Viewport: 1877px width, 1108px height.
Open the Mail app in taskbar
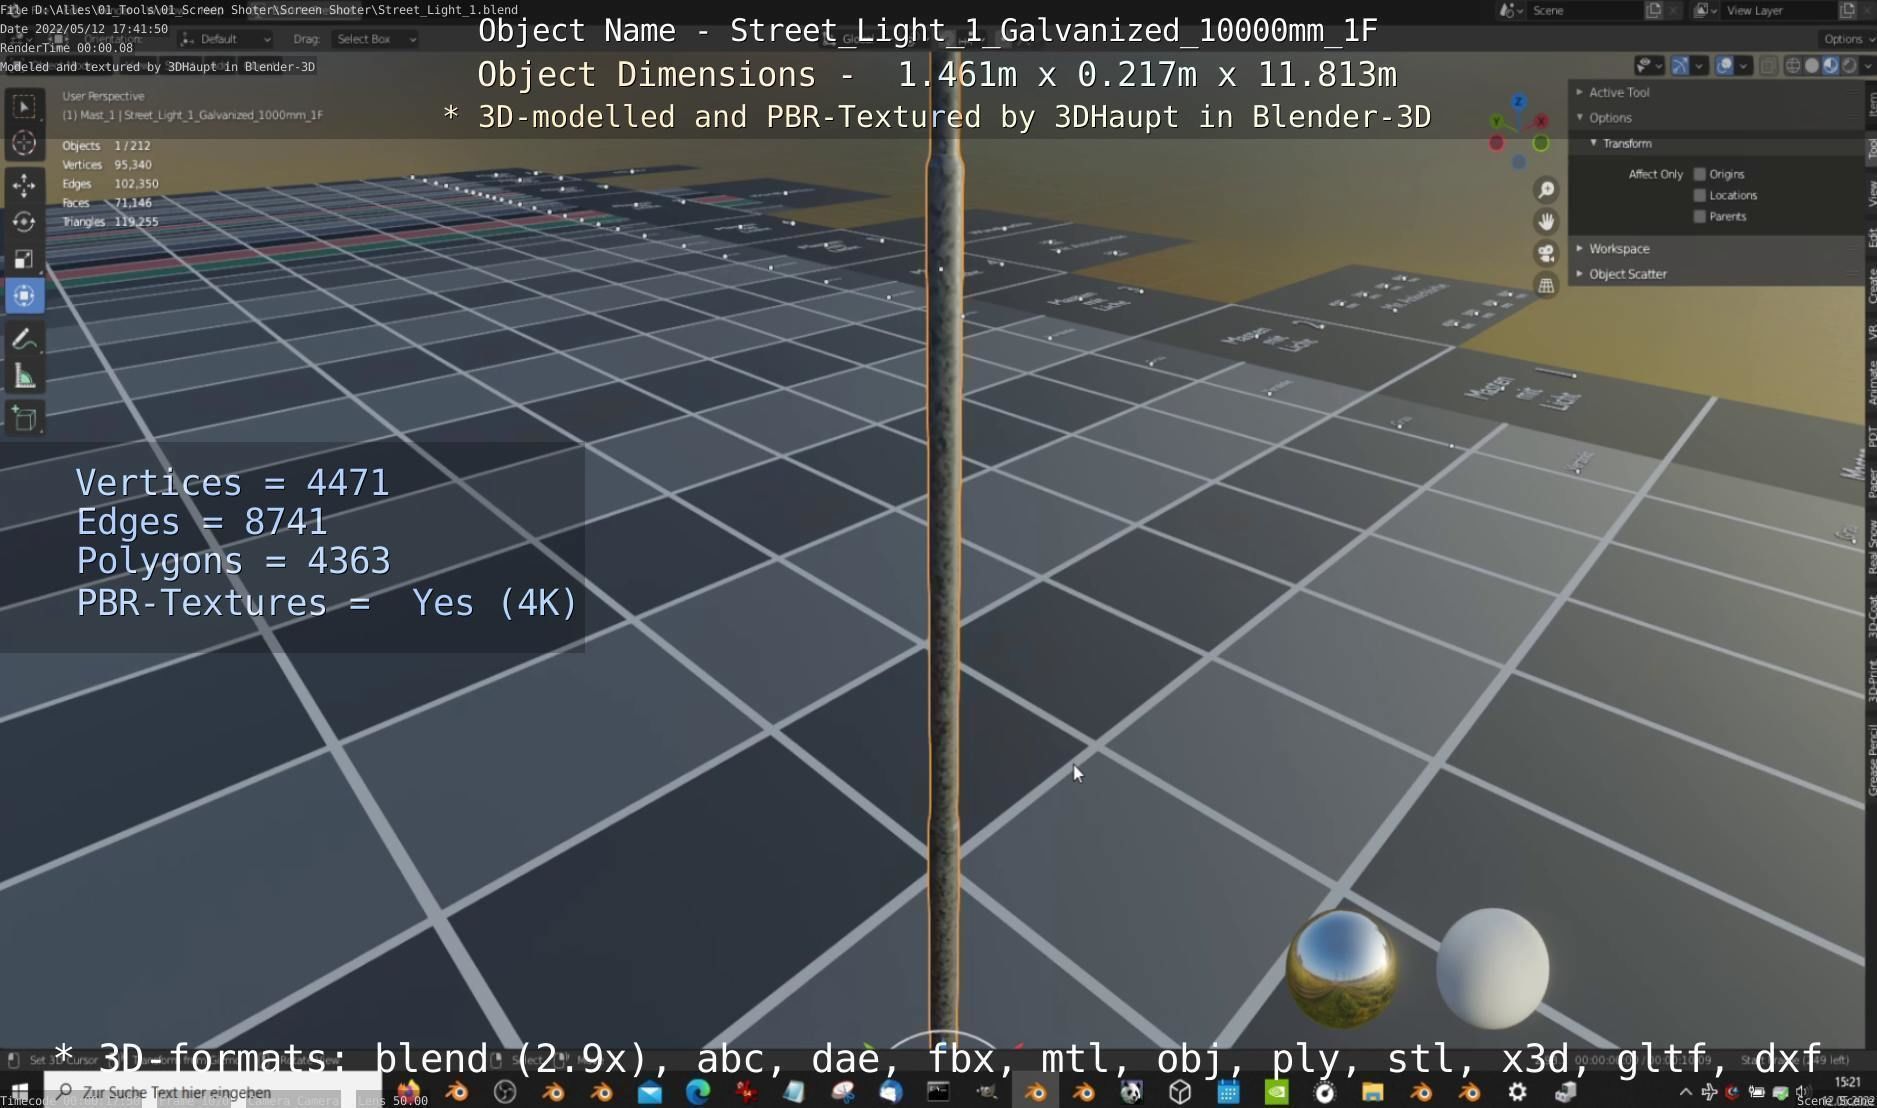click(x=650, y=1092)
